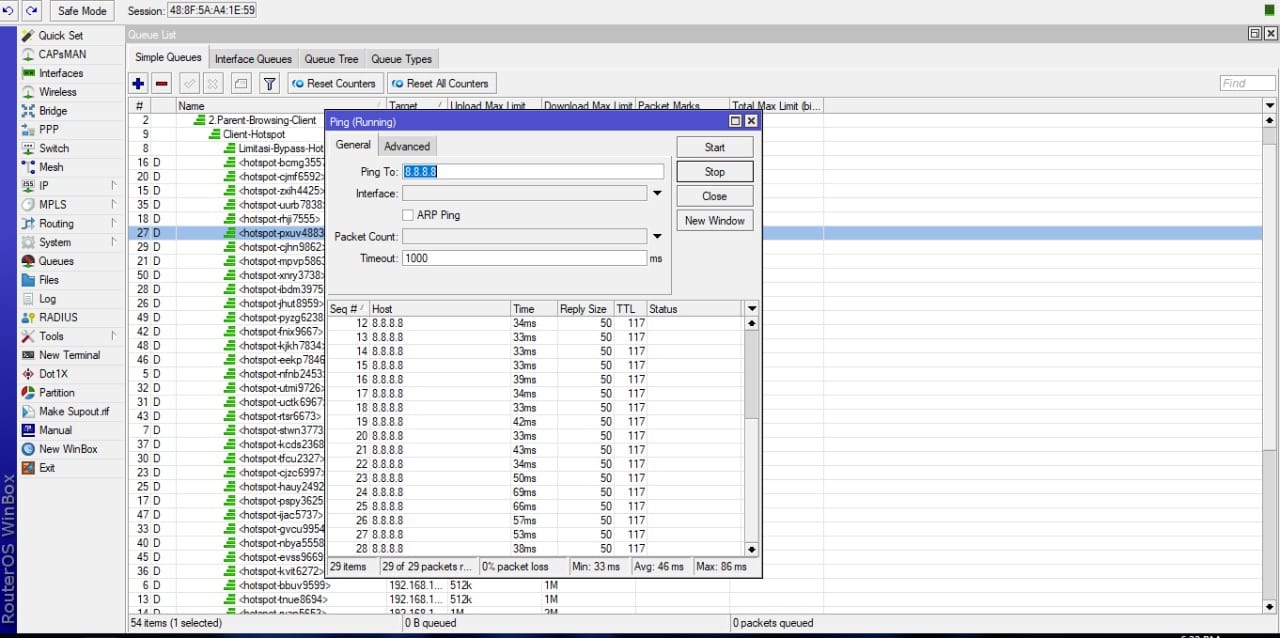Screen dimensions: 1280x638
Task: Switch to Queue Tree tab
Action: [331, 59]
